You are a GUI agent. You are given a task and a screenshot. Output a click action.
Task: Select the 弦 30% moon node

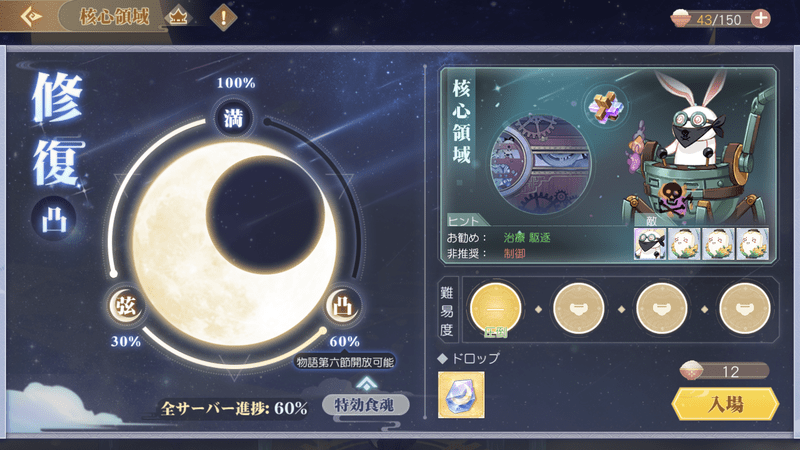(126, 305)
